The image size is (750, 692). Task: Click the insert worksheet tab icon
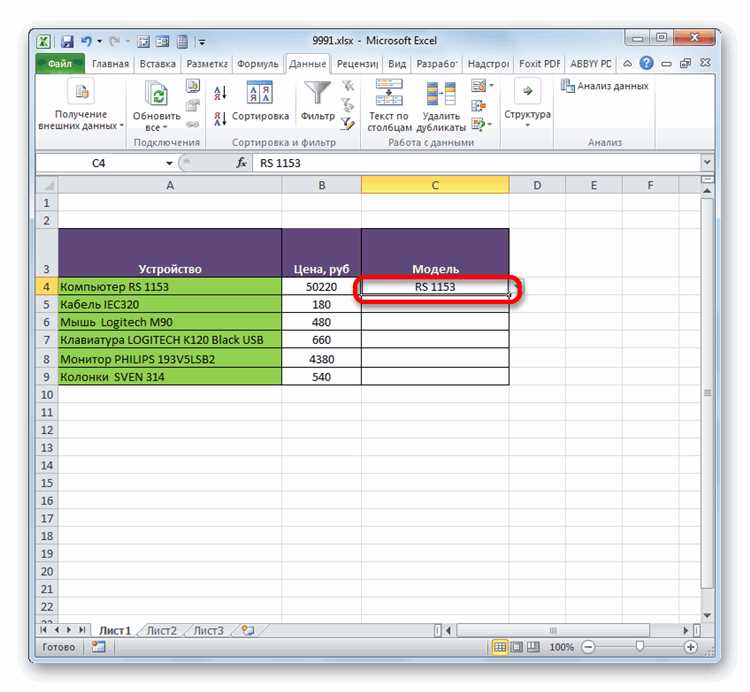pyautogui.click(x=248, y=631)
